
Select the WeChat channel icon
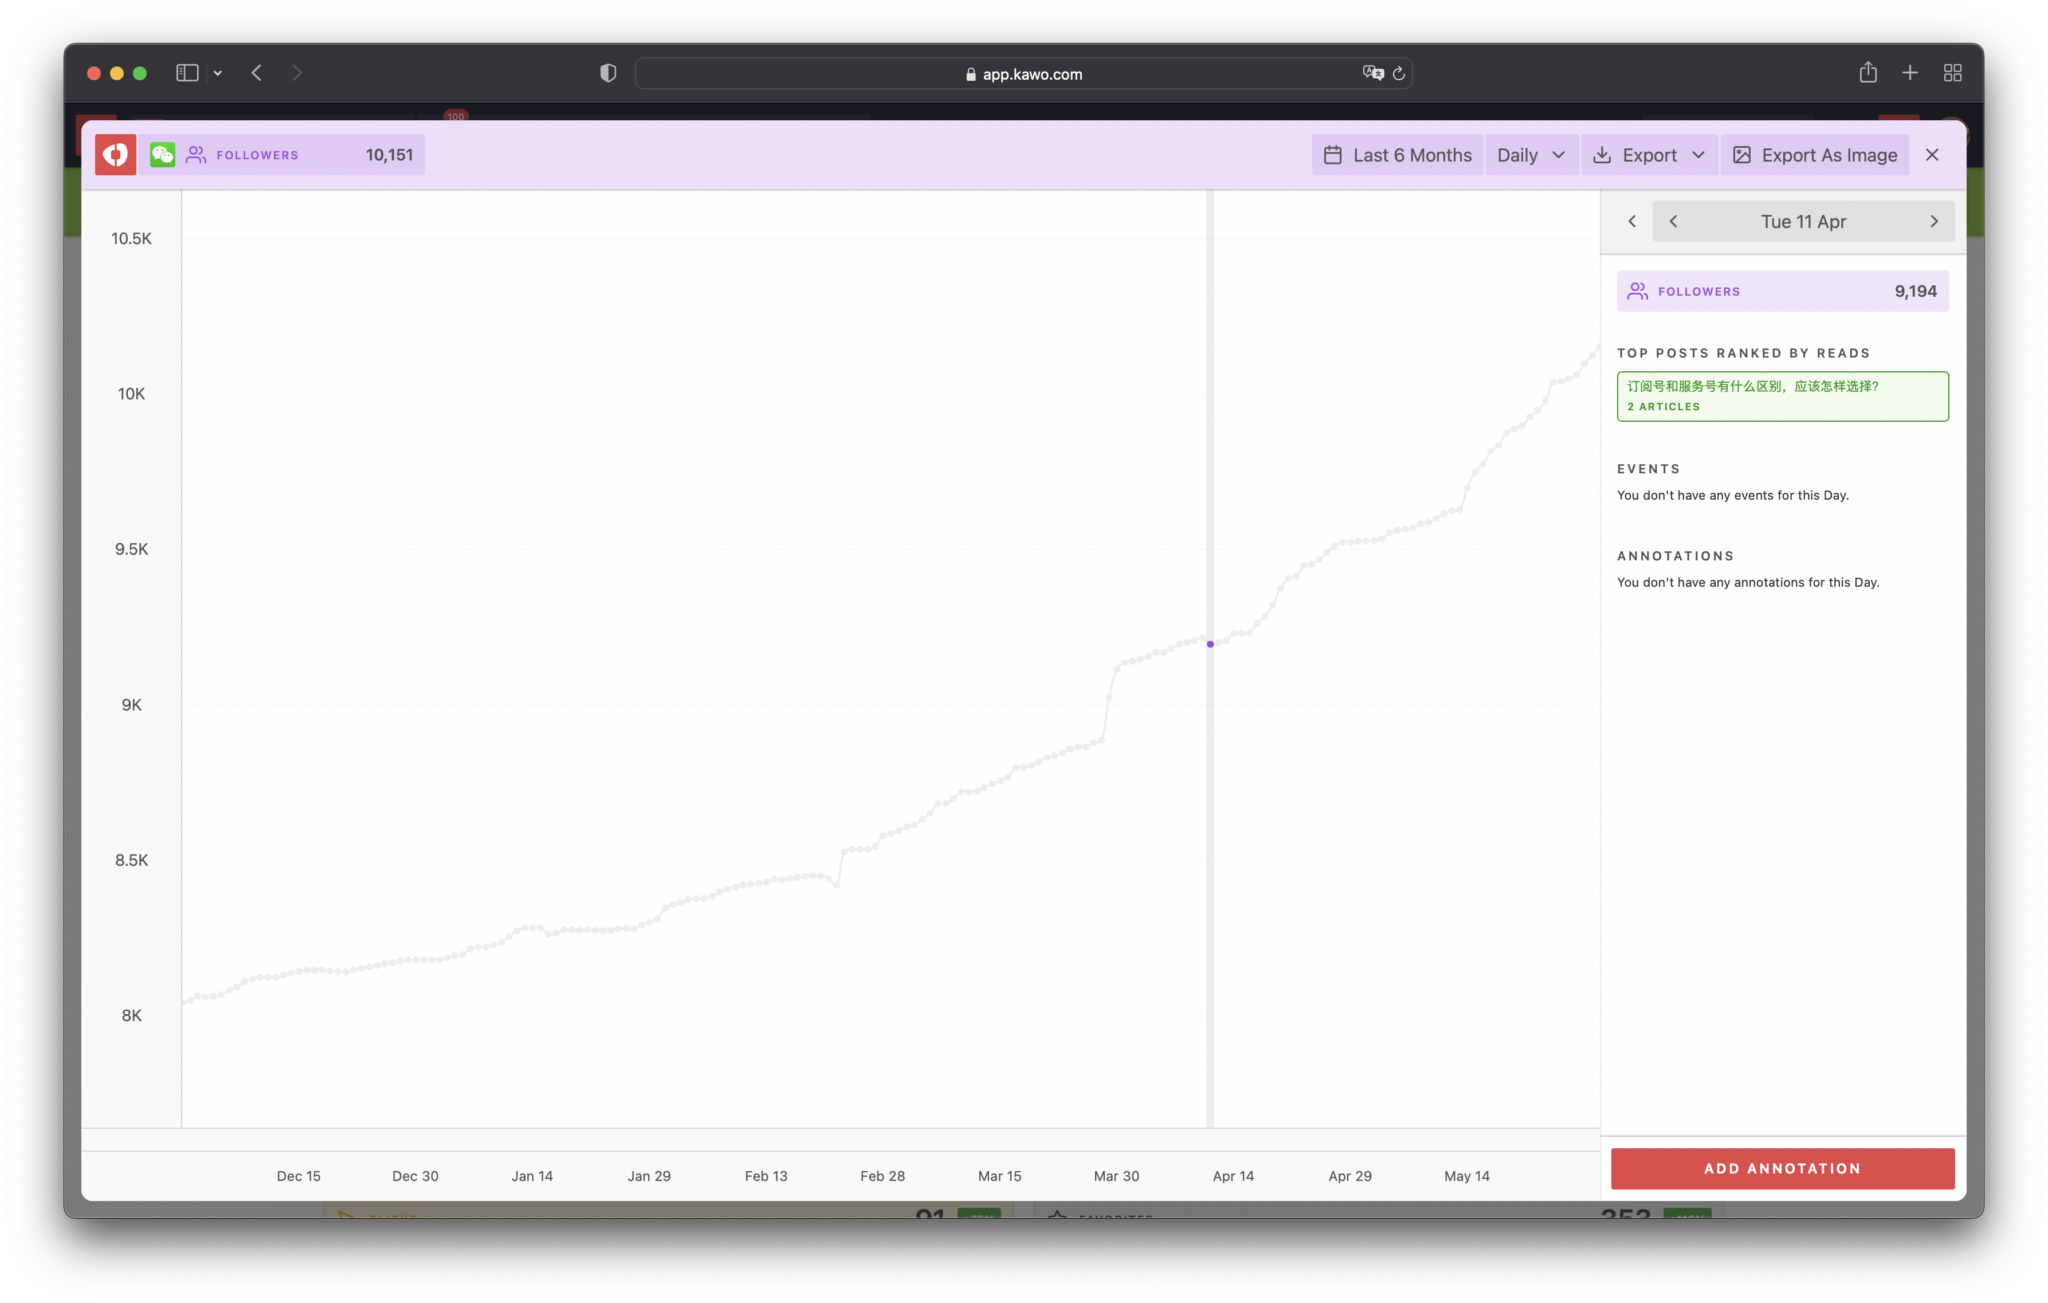[162, 154]
